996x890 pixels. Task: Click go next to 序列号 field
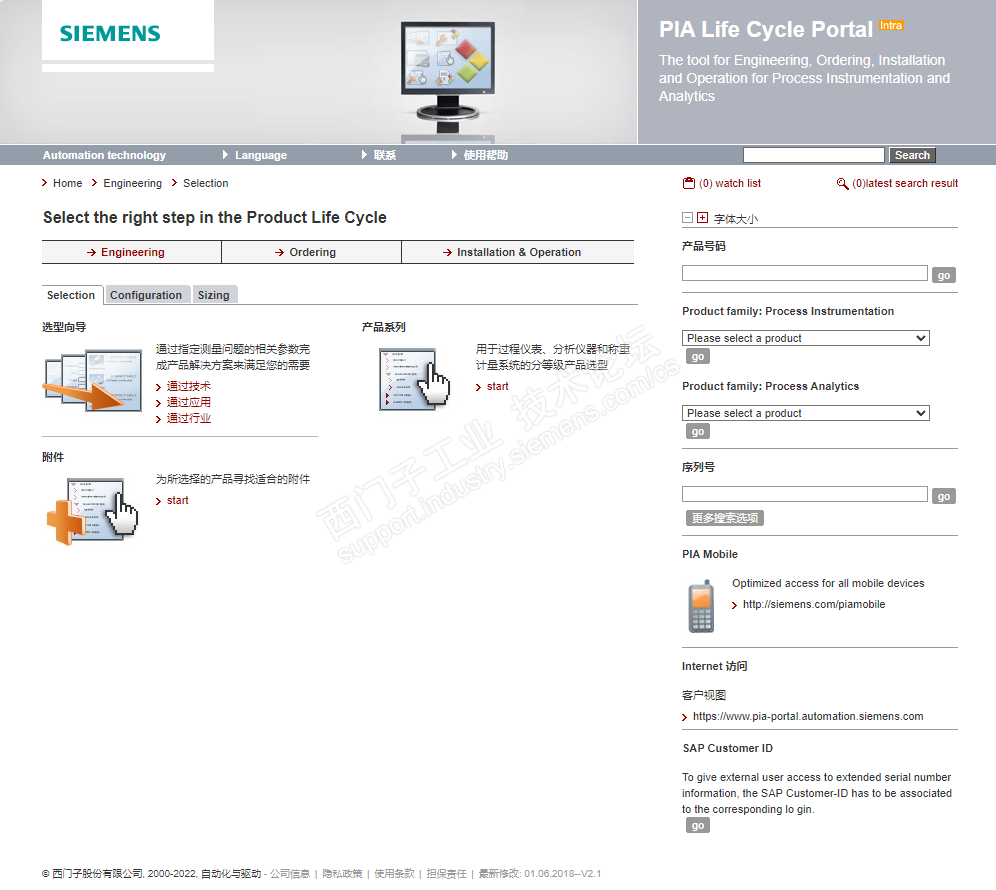944,496
